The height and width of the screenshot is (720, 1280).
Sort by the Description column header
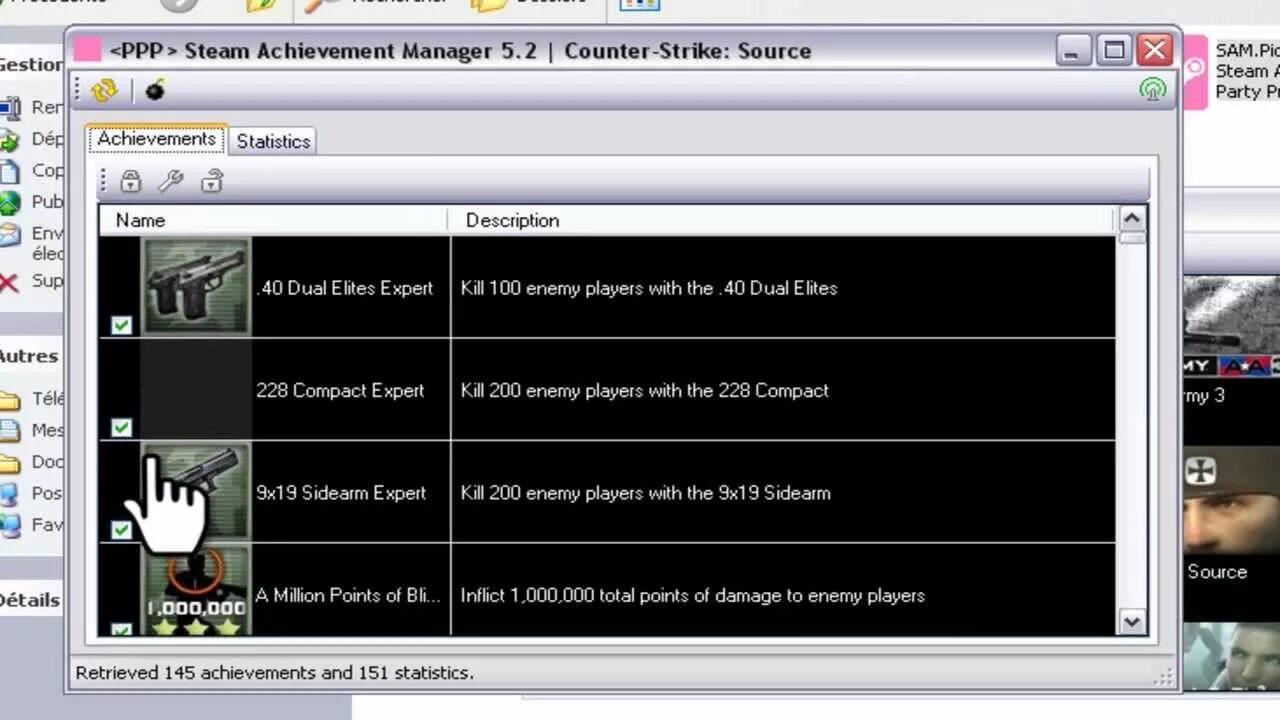pos(780,220)
